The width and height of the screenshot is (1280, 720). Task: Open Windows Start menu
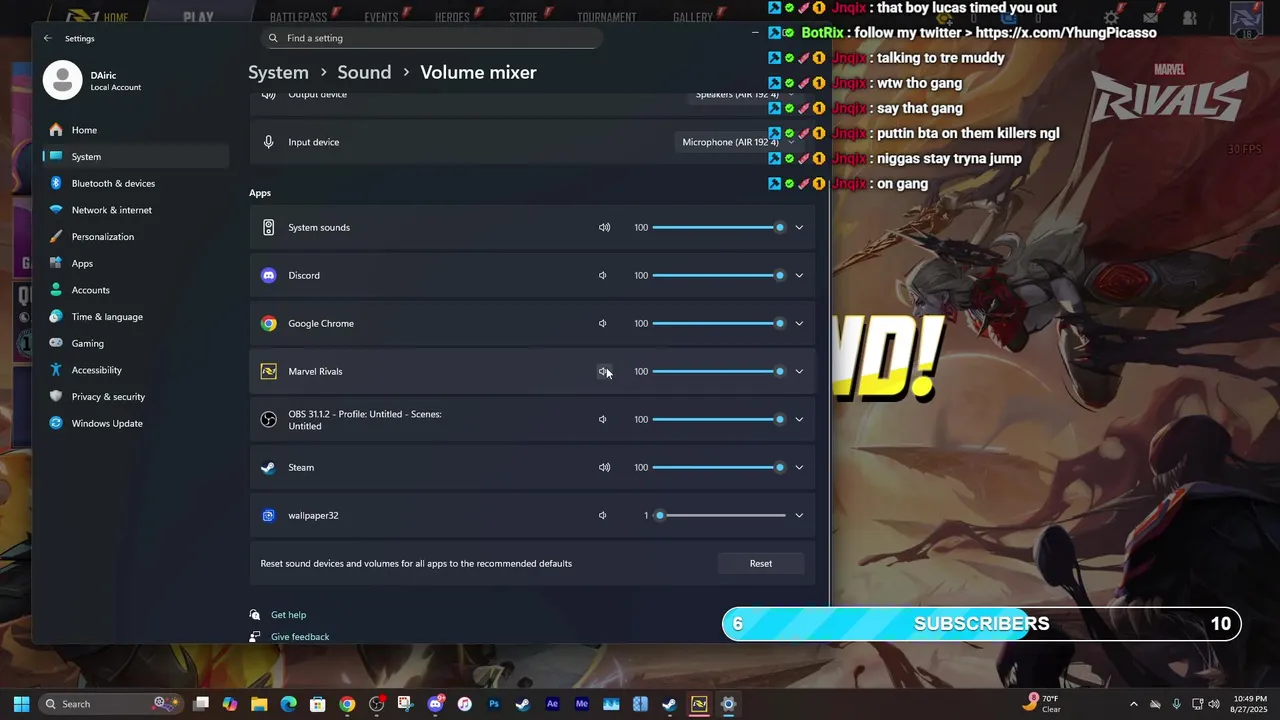tap(21, 704)
